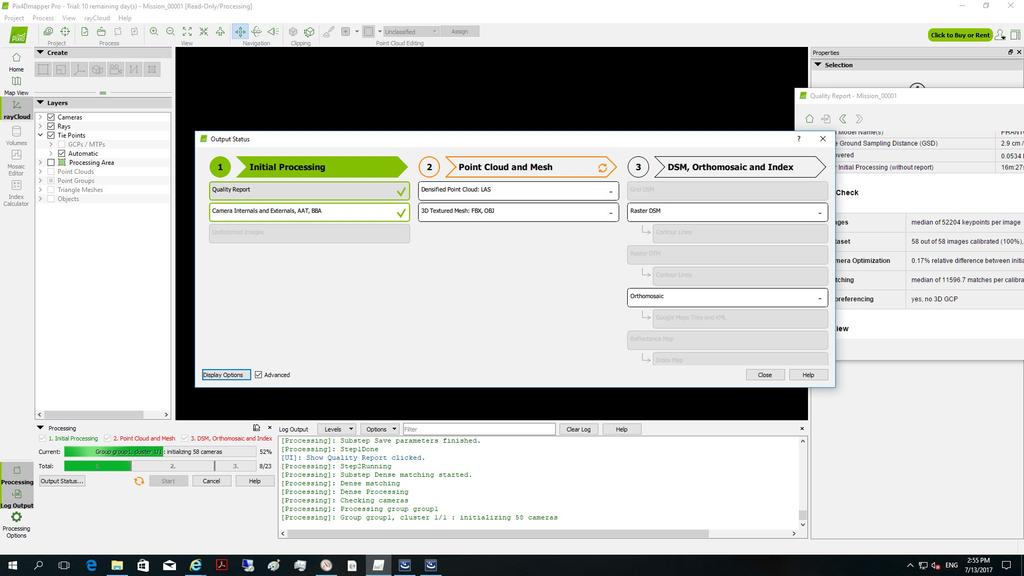Click the Edit Clipping Box icon

coord(309,31)
